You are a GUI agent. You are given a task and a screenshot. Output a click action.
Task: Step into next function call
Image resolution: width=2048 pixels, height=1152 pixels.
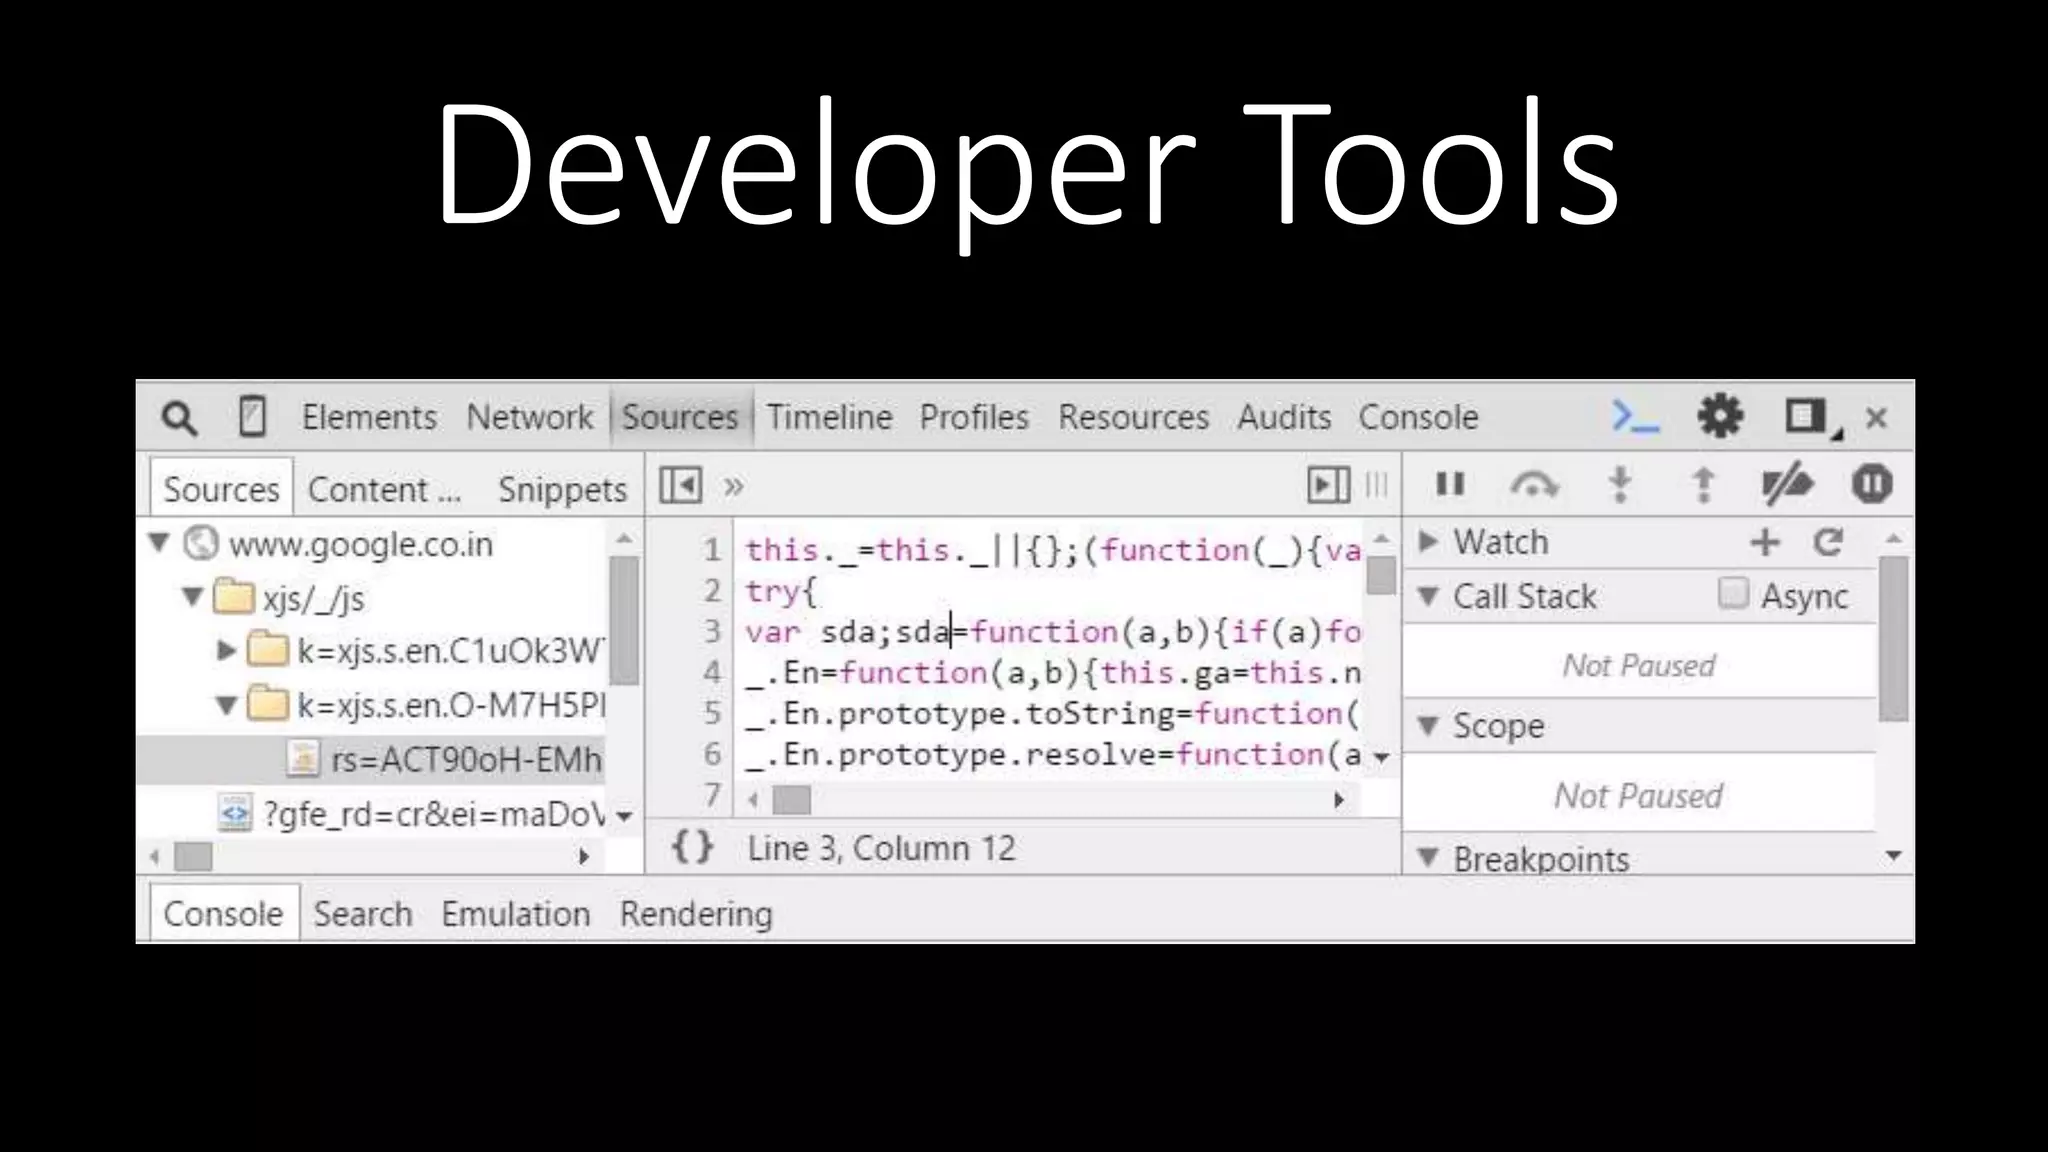click(1620, 485)
